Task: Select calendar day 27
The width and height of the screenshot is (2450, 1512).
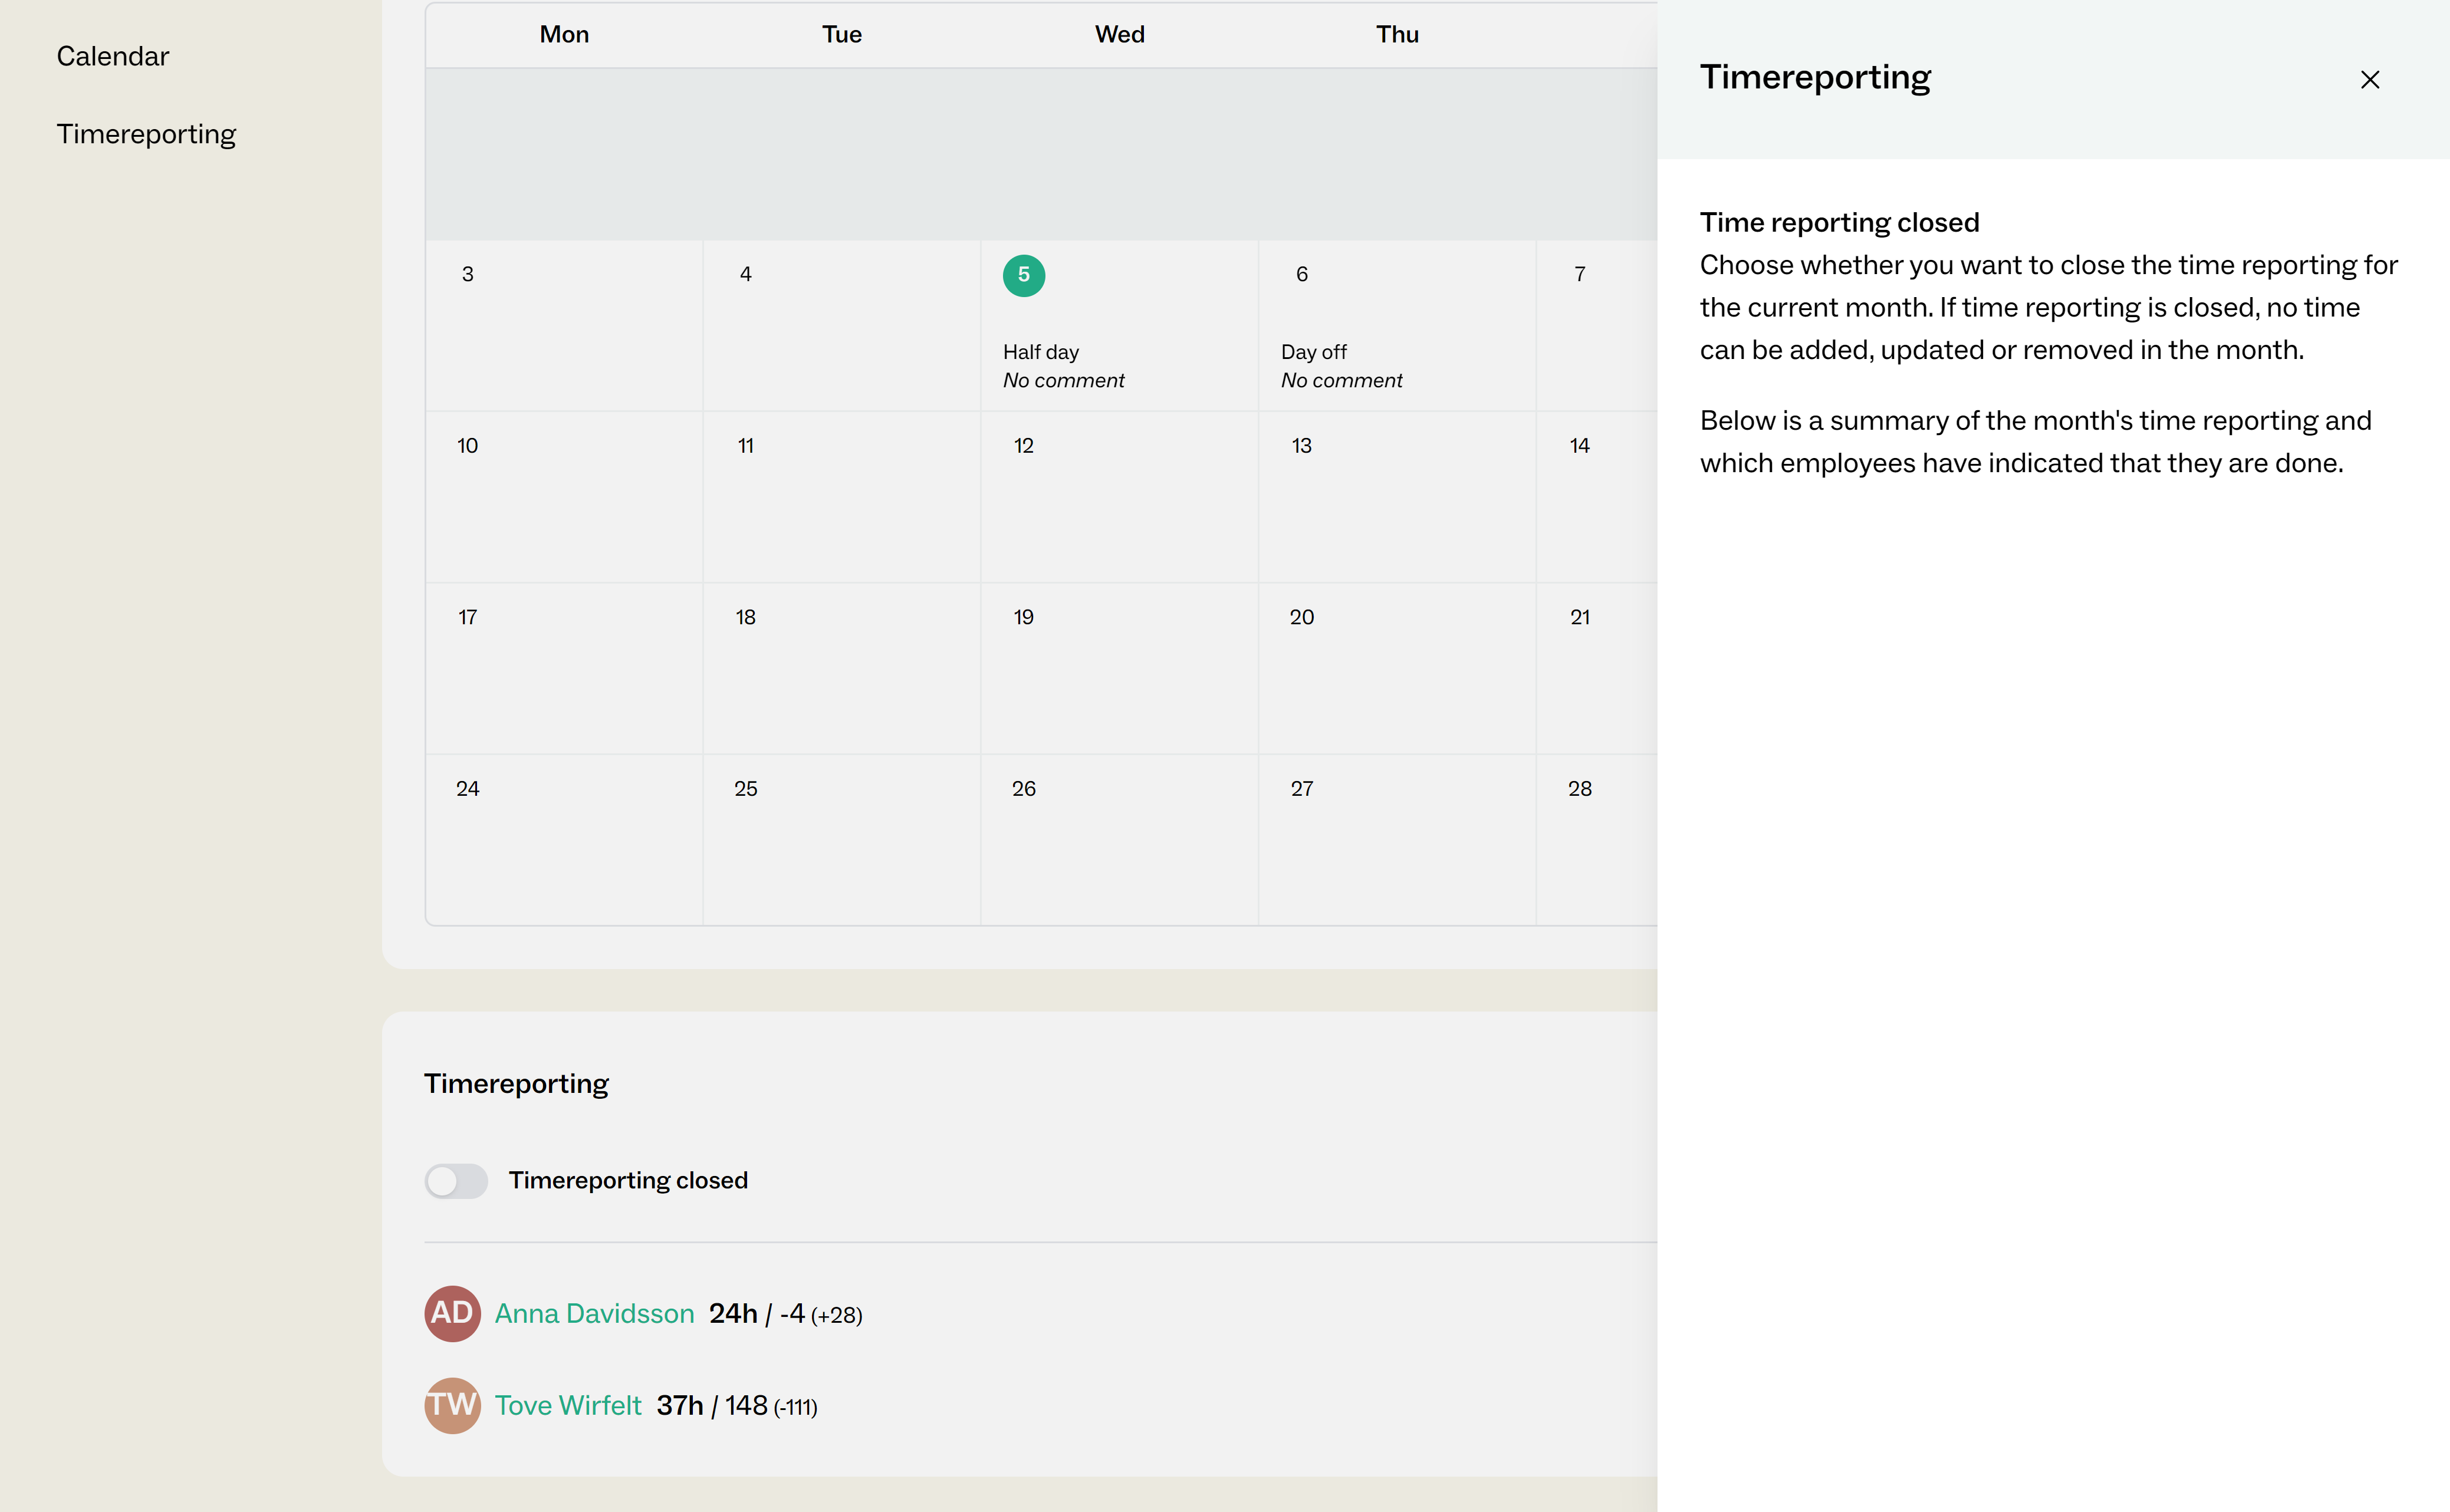Action: pyautogui.click(x=1302, y=789)
